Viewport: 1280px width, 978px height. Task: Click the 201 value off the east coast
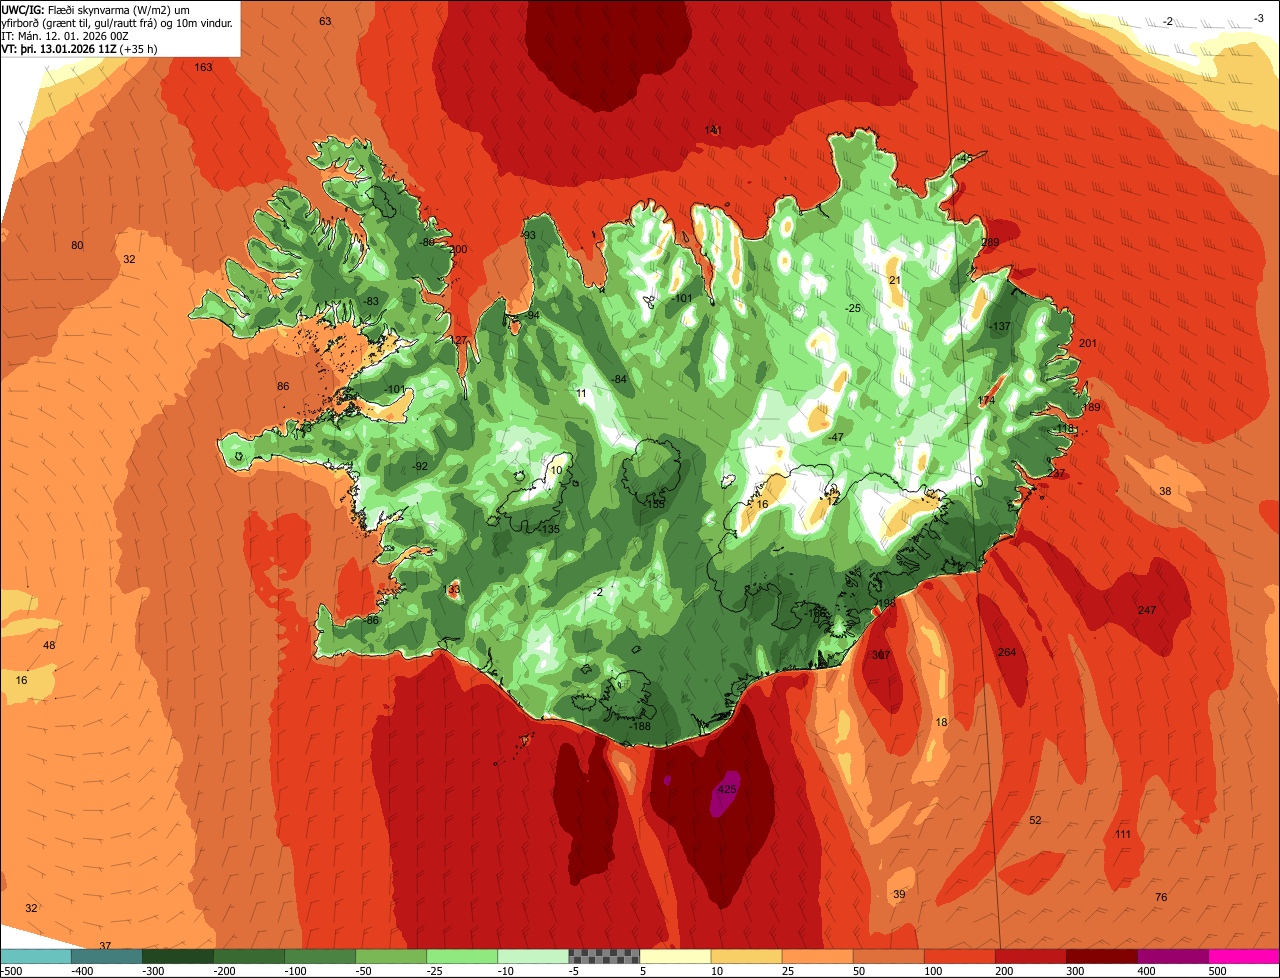pos(1089,343)
